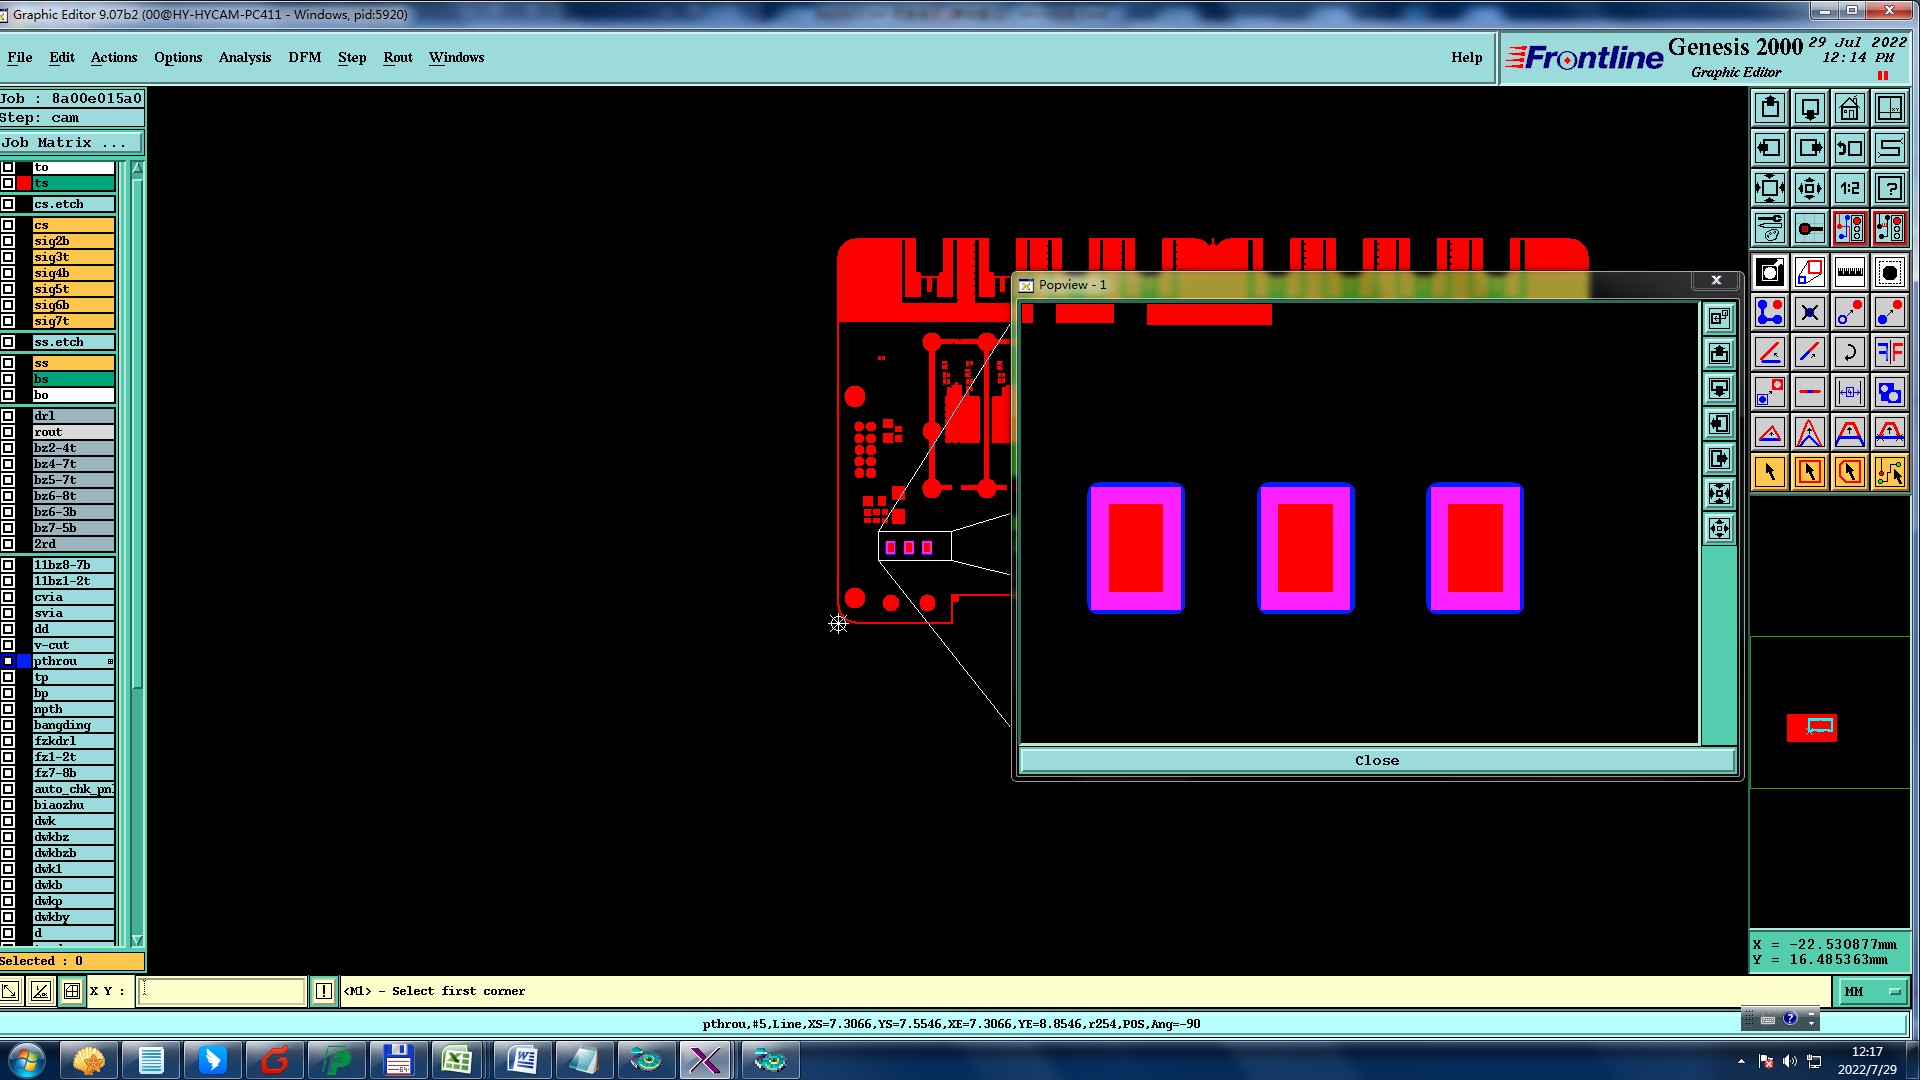Open the question mark help icon
The image size is (1920, 1080).
point(1889,188)
